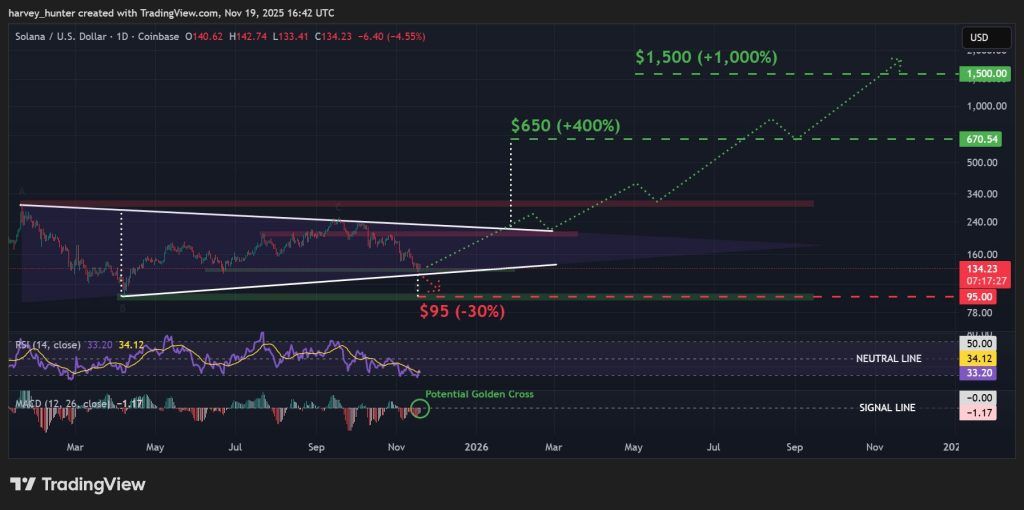Click the green arrowhead ending the projection
Screen dimensions: 1024x510
[897, 61]
